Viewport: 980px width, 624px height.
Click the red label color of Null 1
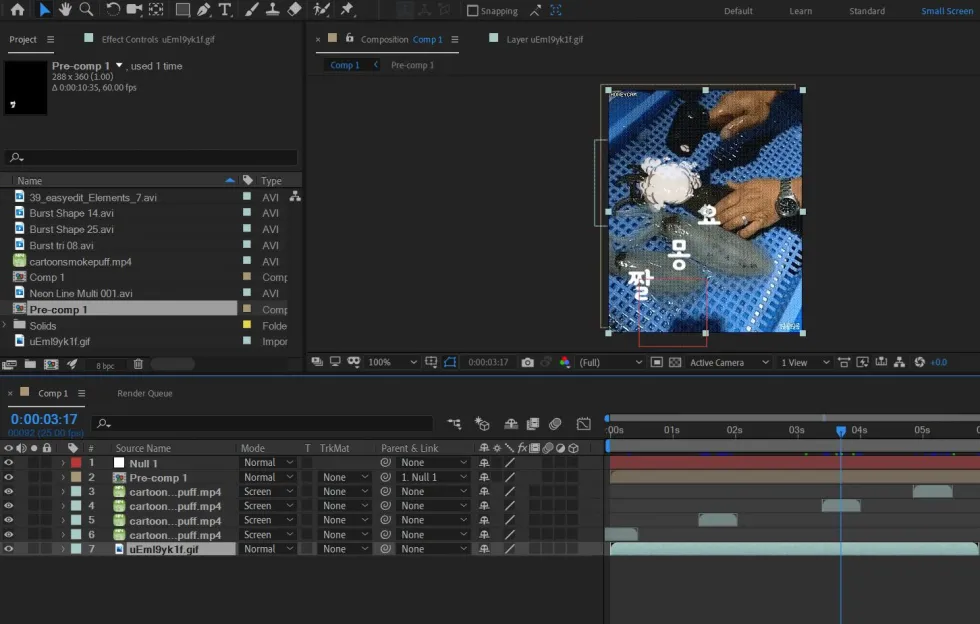tap(76, 463)
